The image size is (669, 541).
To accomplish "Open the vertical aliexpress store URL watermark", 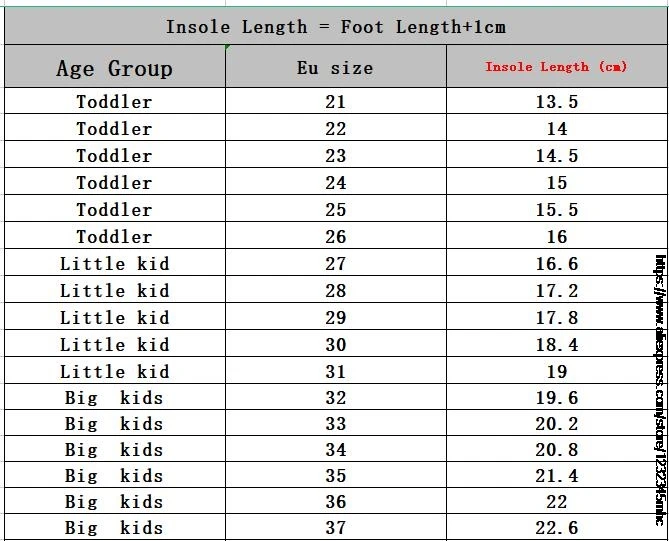I will tap(660, 390).
